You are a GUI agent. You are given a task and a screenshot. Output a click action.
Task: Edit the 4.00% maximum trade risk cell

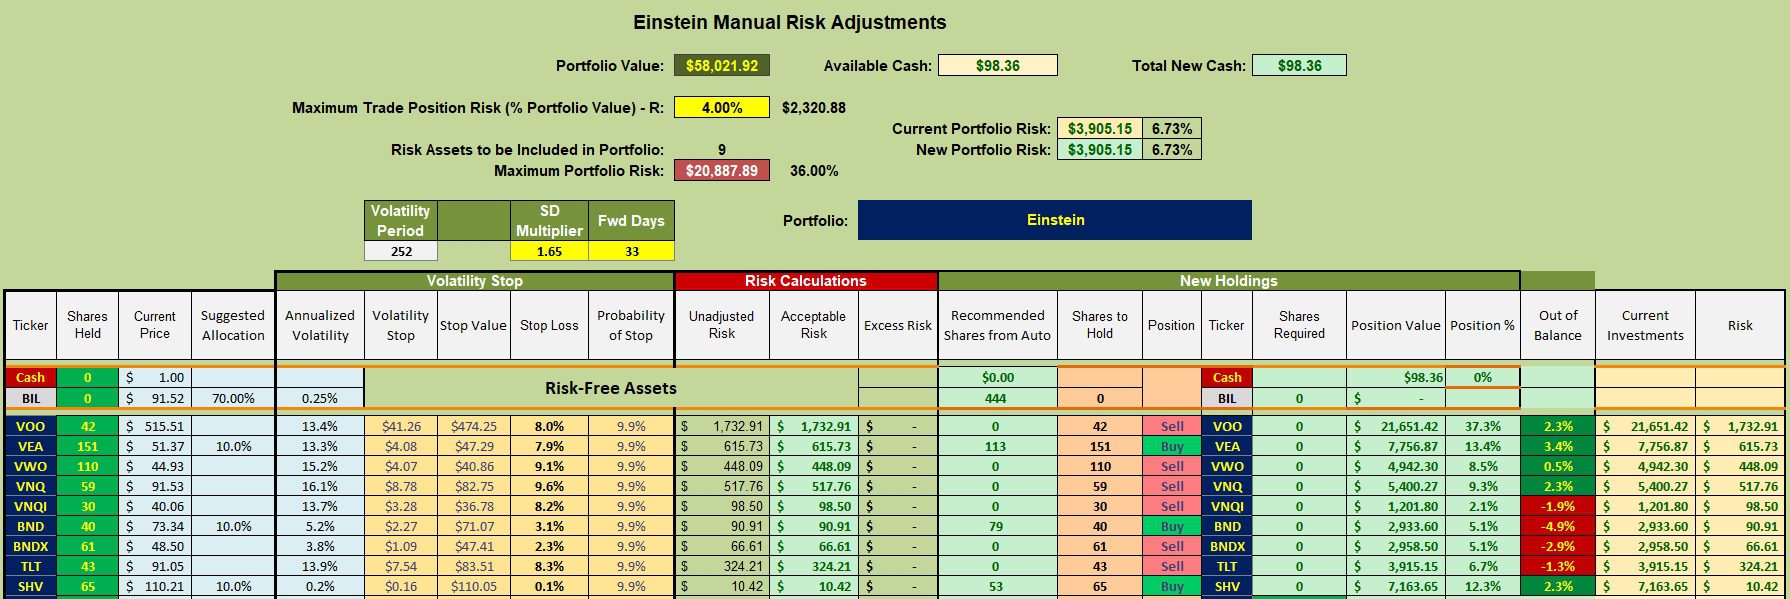coord(722,108)
